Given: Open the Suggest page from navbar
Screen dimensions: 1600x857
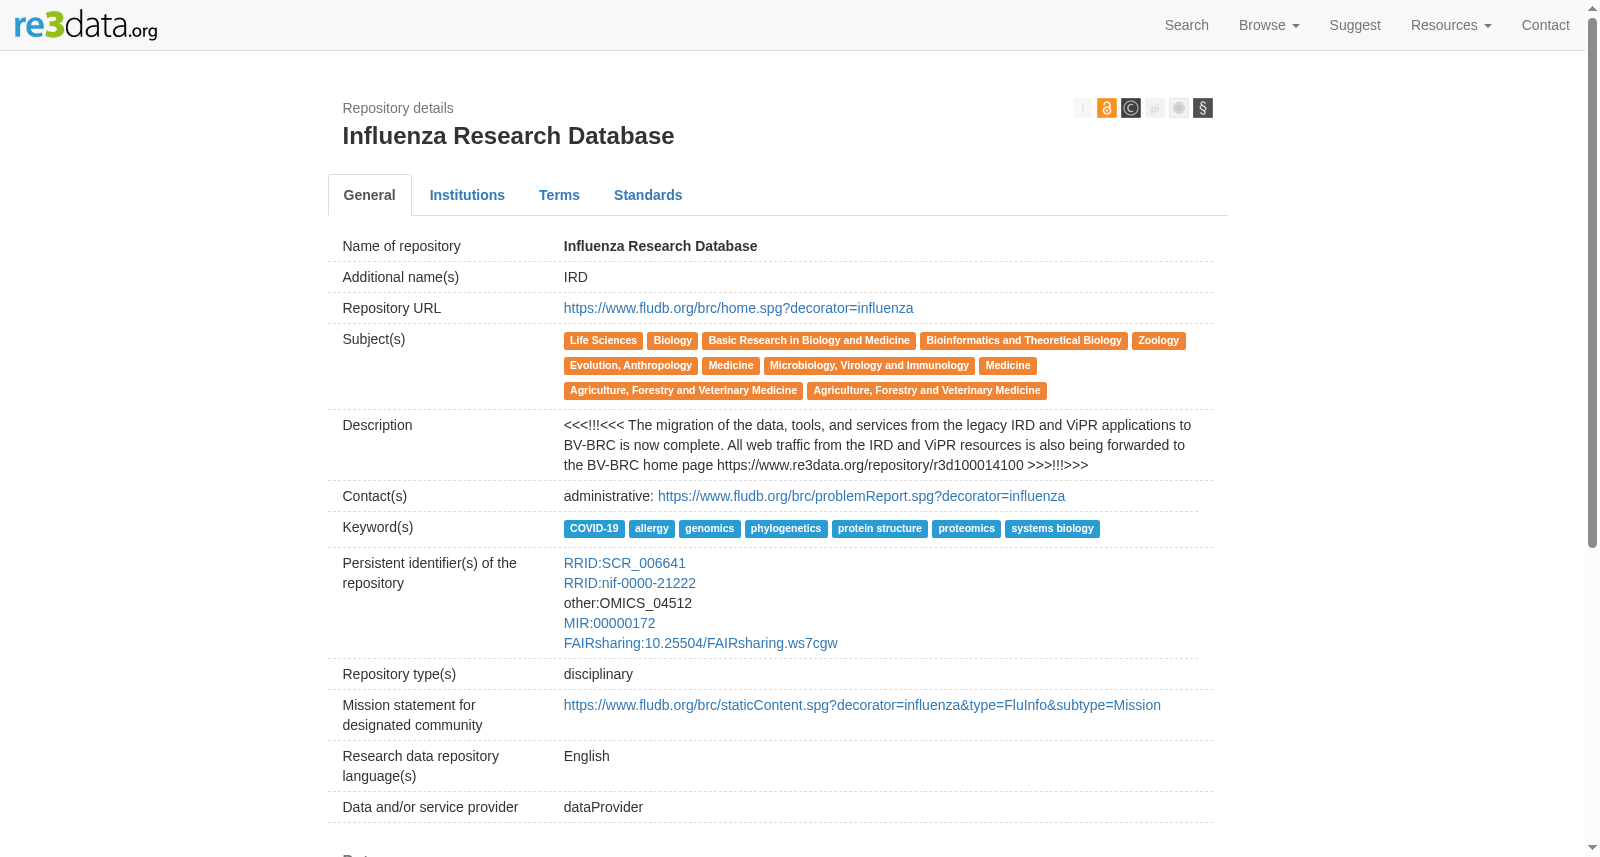Looking at the screenshot, I should point(1355,25).
